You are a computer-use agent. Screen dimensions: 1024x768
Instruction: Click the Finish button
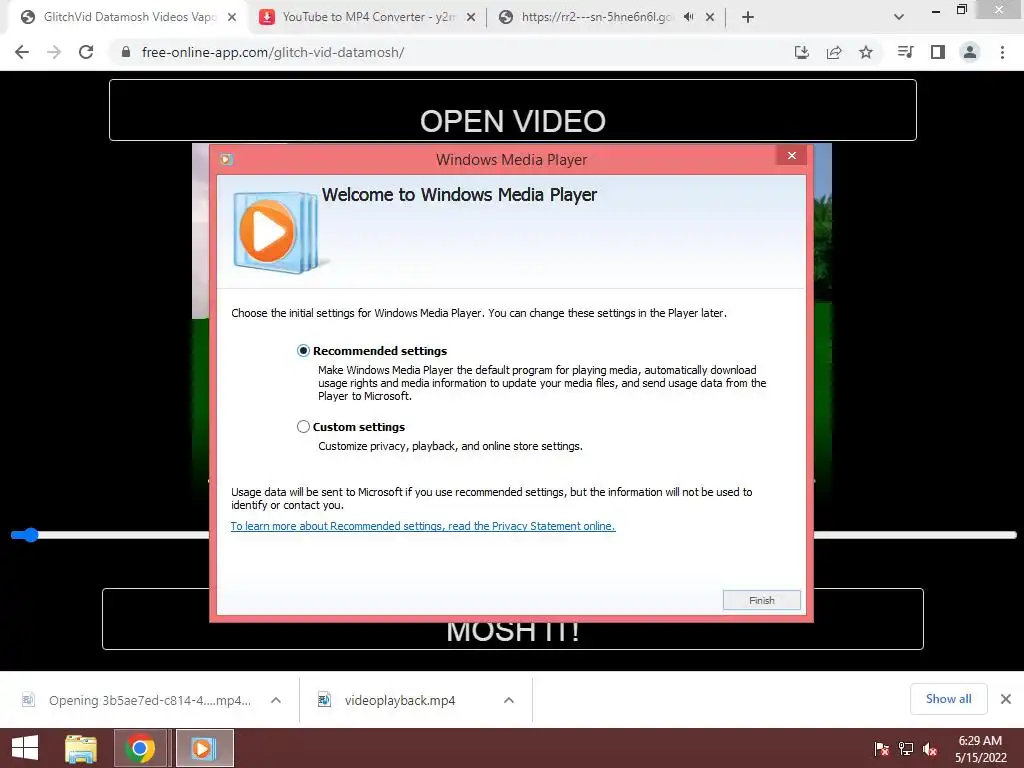(761, 600)
